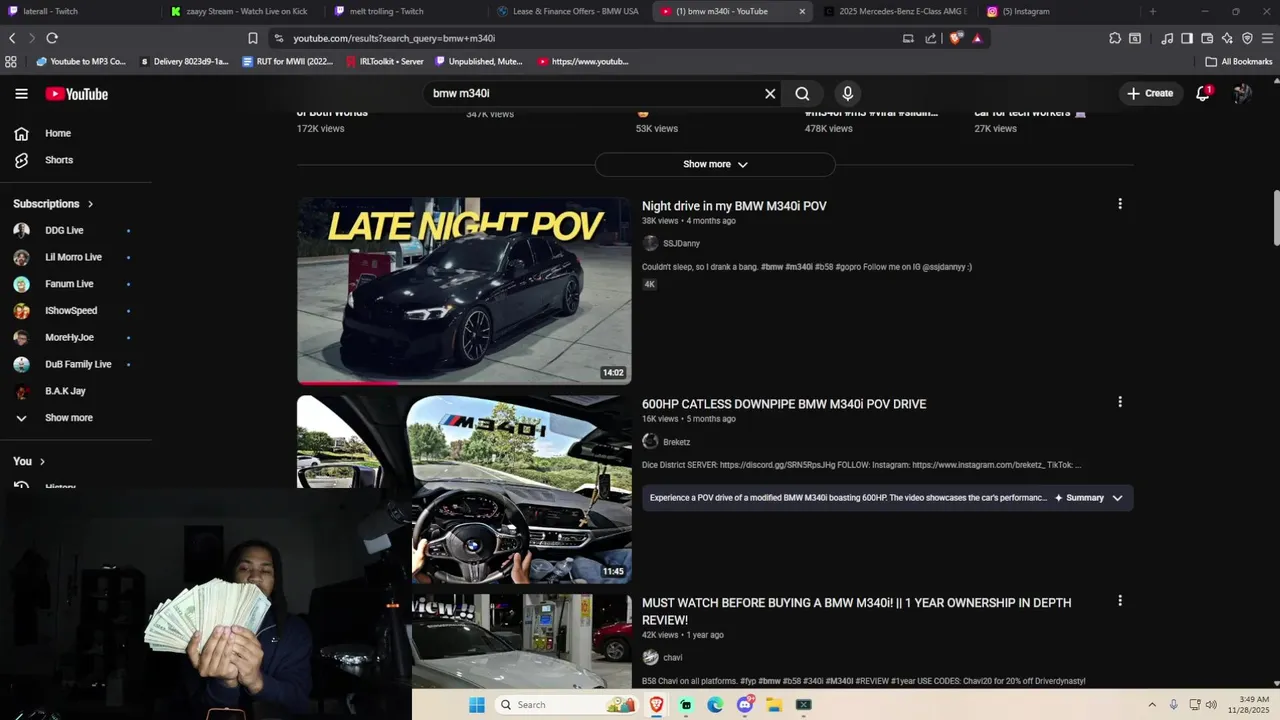
Task: Reload the page in browser
Action: point(52,38)
